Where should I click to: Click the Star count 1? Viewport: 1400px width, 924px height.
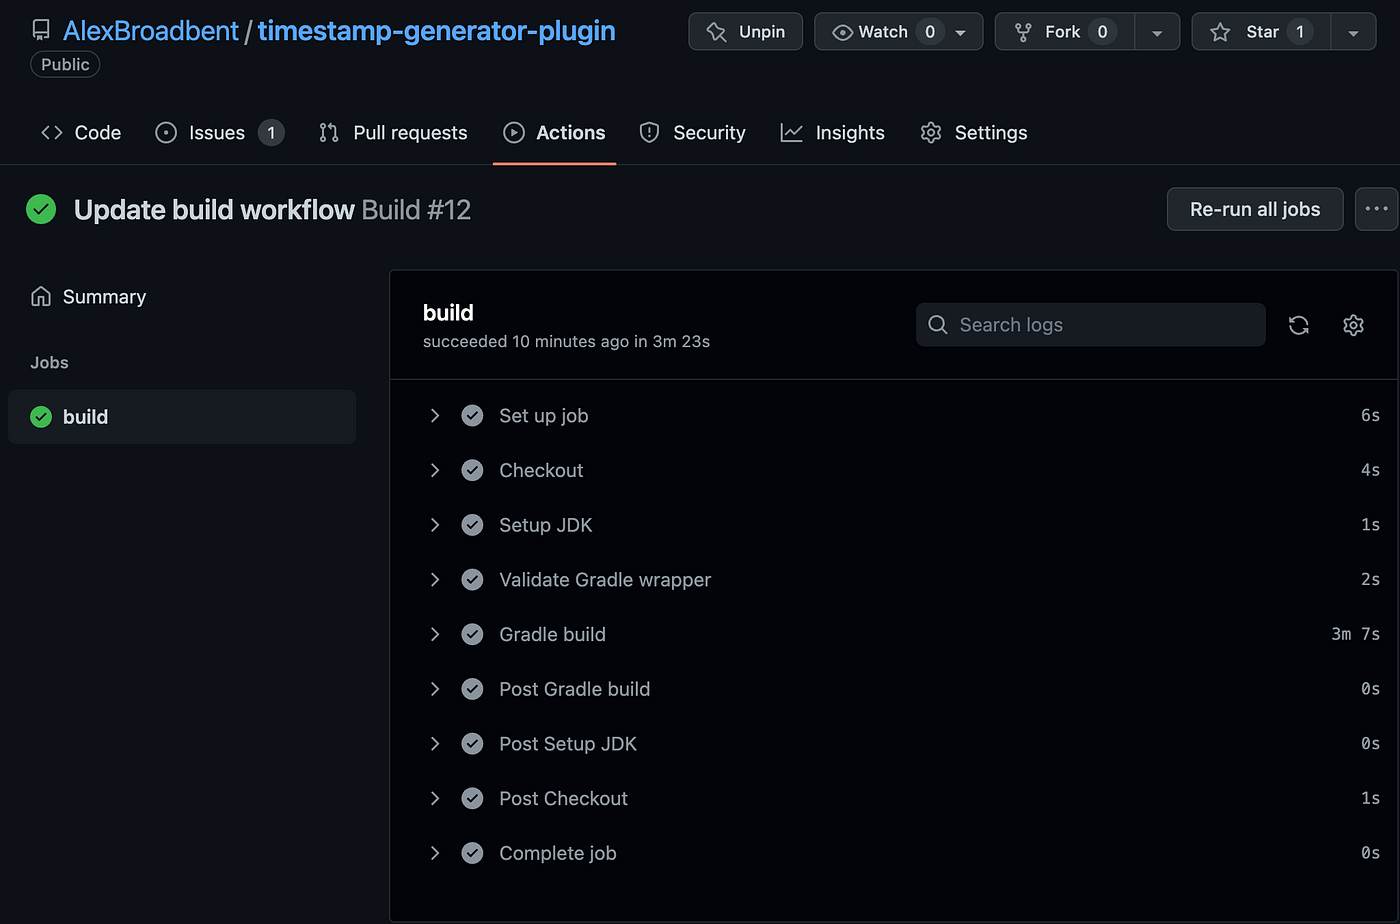1300,32
